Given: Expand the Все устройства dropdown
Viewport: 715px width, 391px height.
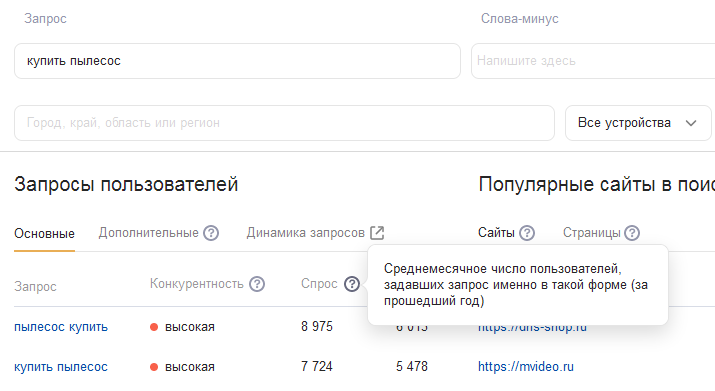Looking at the screenshot, I should 638,123.
